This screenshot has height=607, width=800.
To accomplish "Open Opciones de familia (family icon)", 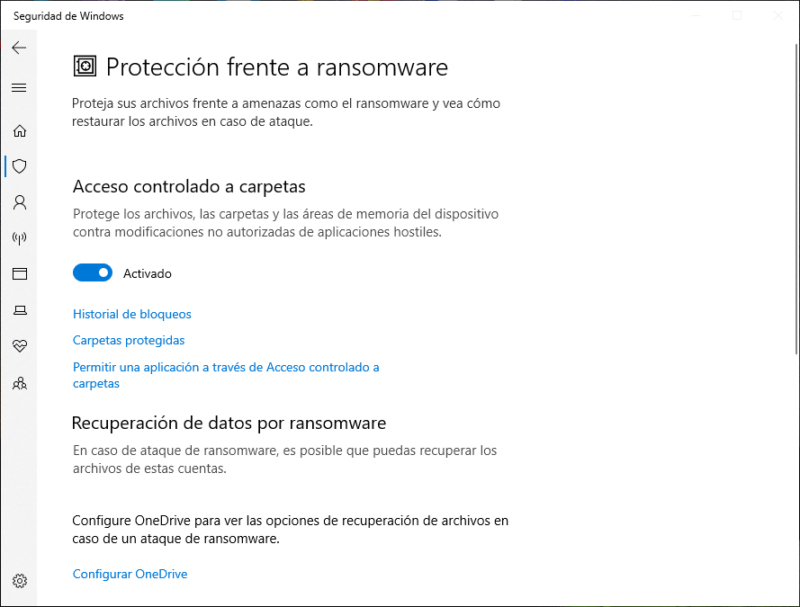I will [x=19, y=383].
